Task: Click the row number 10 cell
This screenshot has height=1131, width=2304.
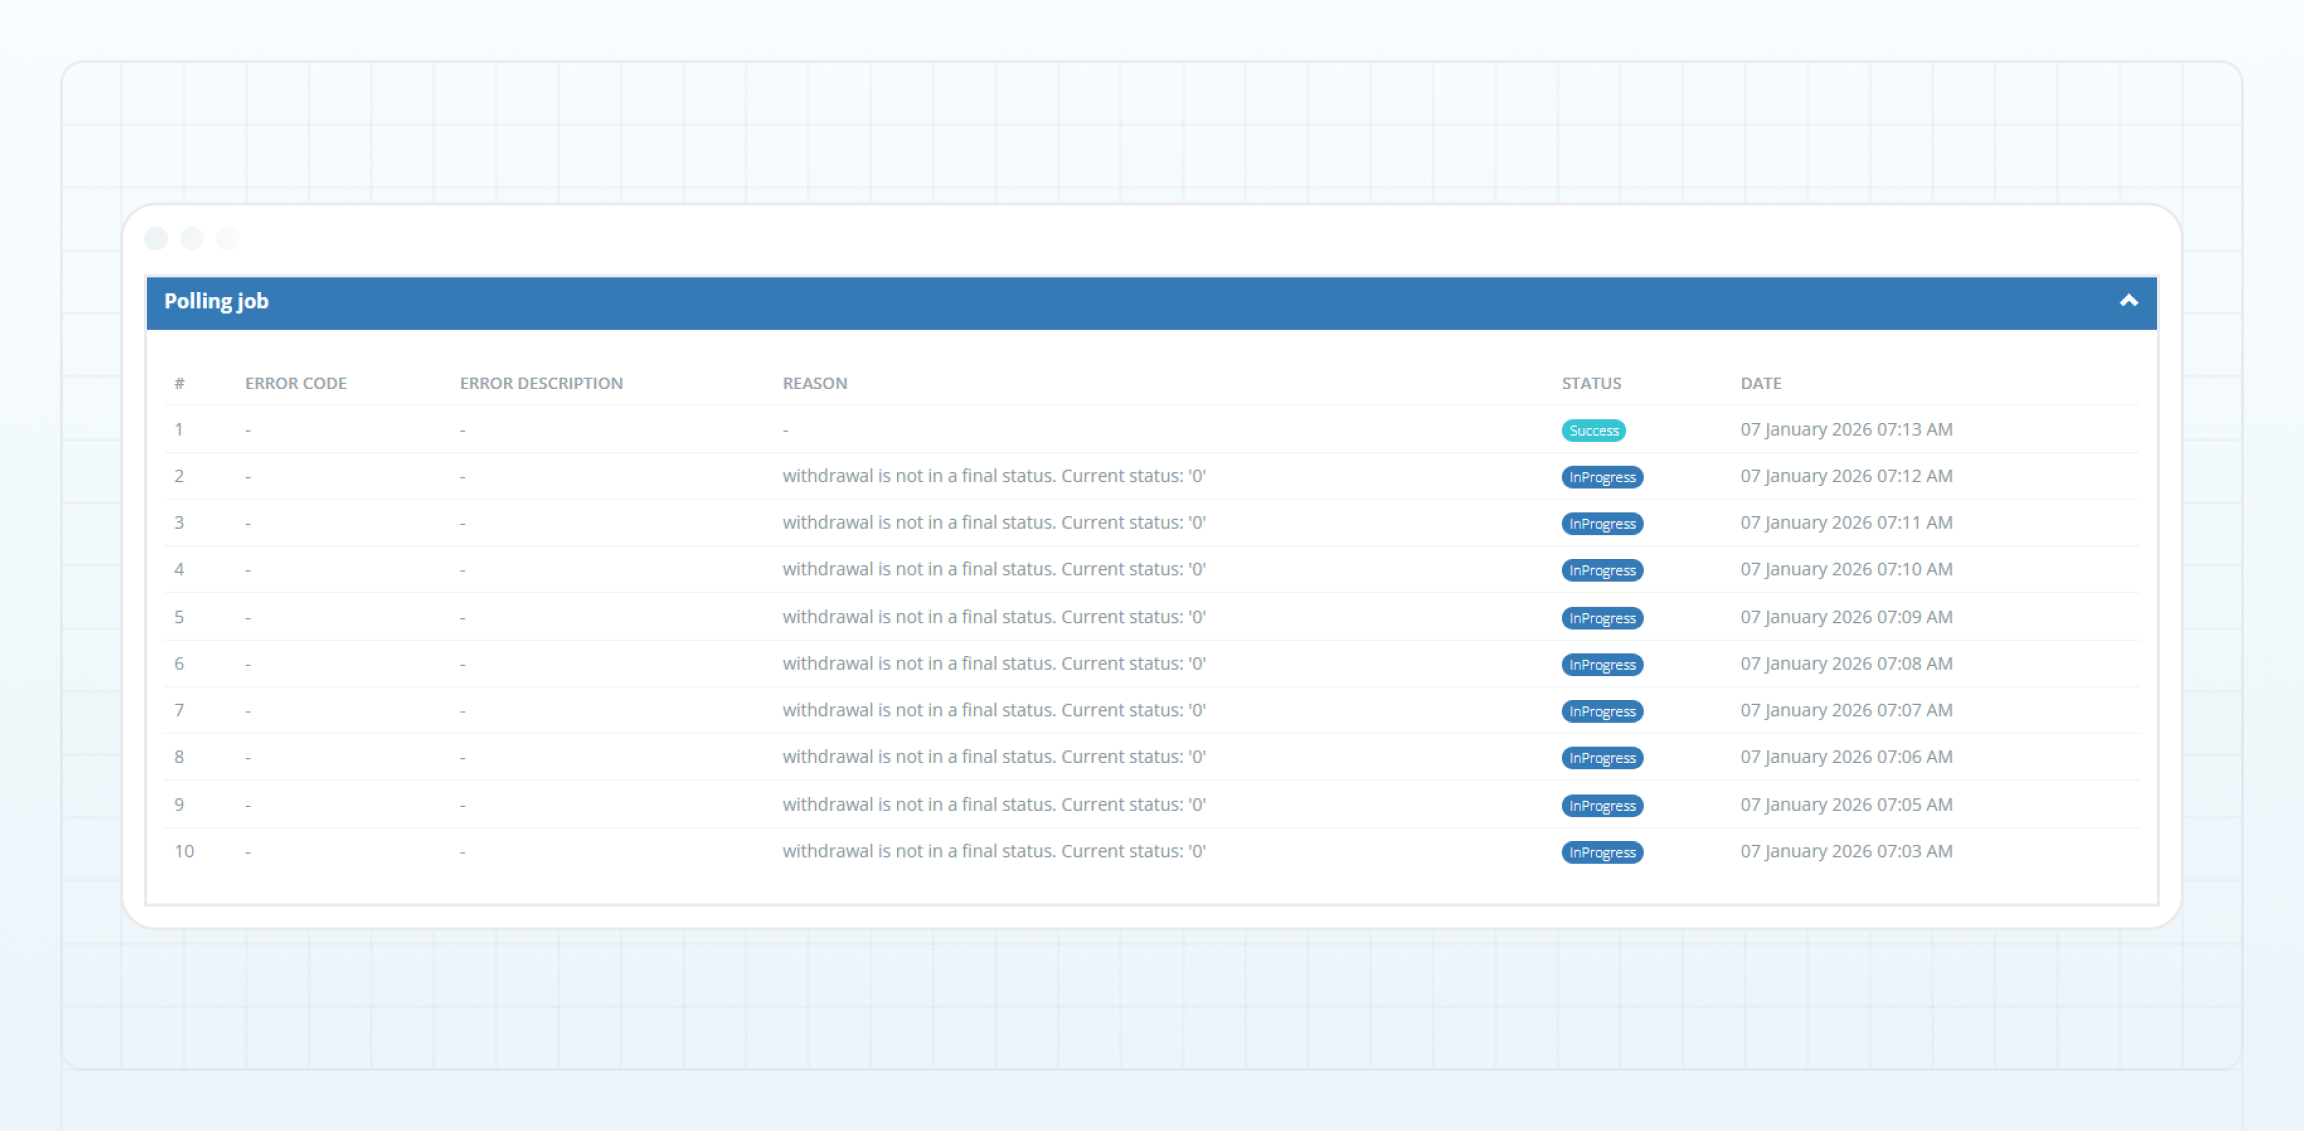Action: (184, 852)
